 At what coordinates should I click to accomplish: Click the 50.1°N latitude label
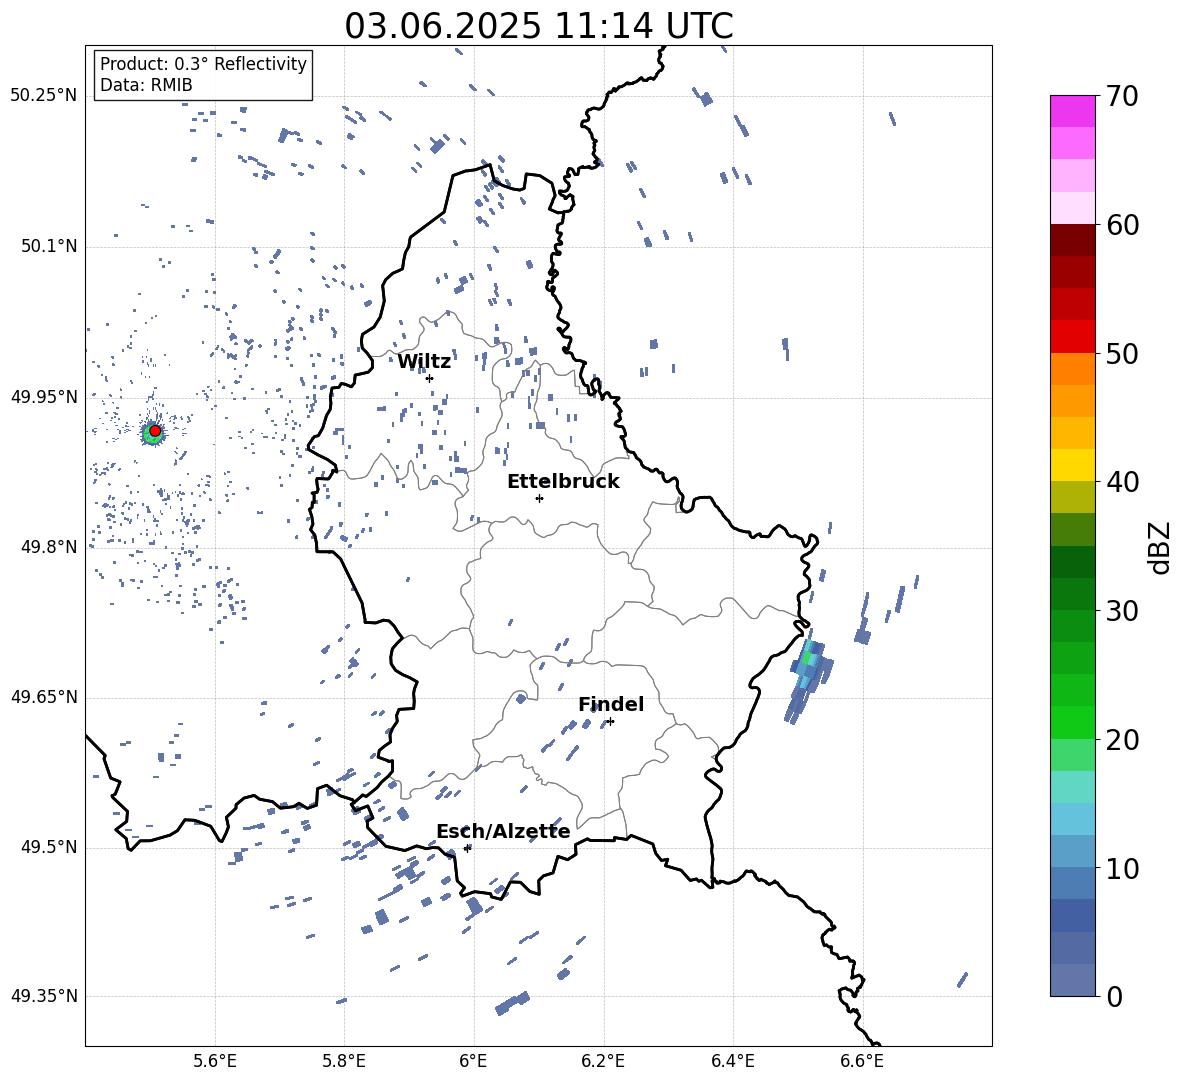click(49, 247)
